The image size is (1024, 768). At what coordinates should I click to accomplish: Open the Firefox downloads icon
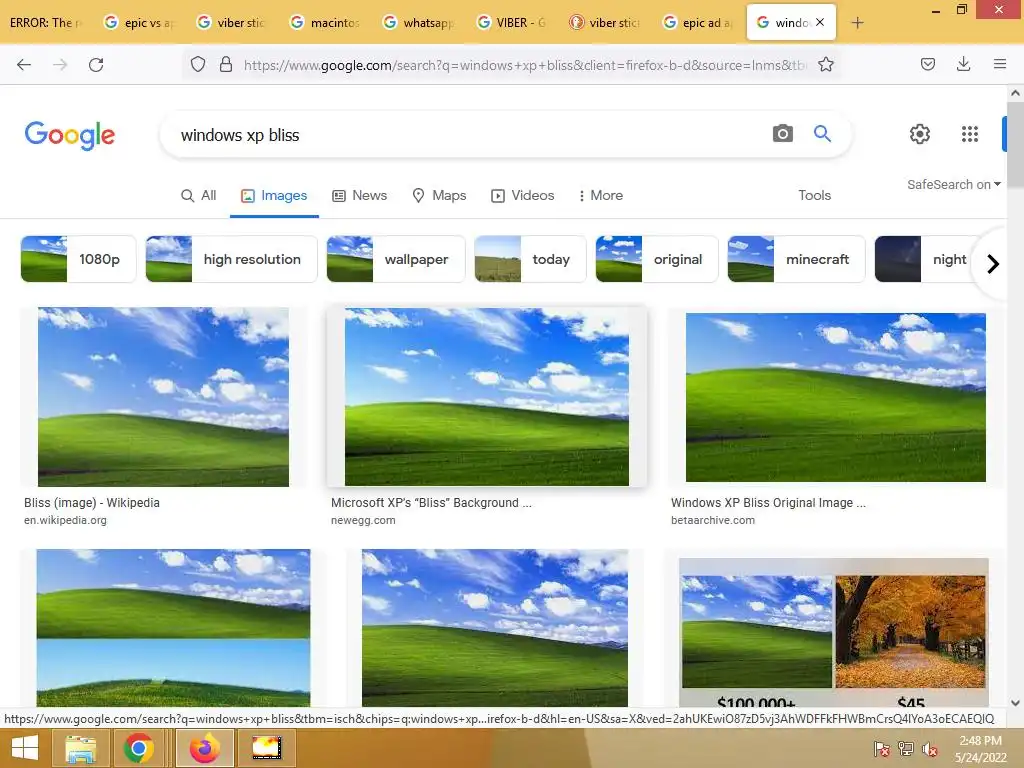pyautogui.click(x=963, y=64)
